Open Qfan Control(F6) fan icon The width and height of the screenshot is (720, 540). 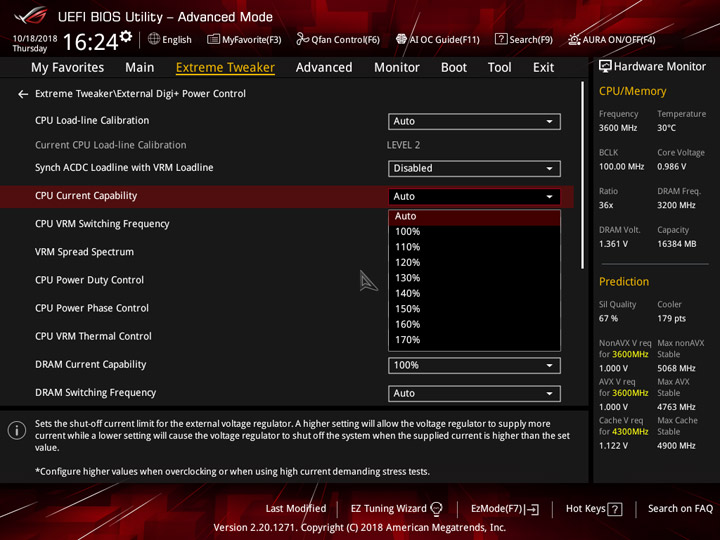[302, 39]
